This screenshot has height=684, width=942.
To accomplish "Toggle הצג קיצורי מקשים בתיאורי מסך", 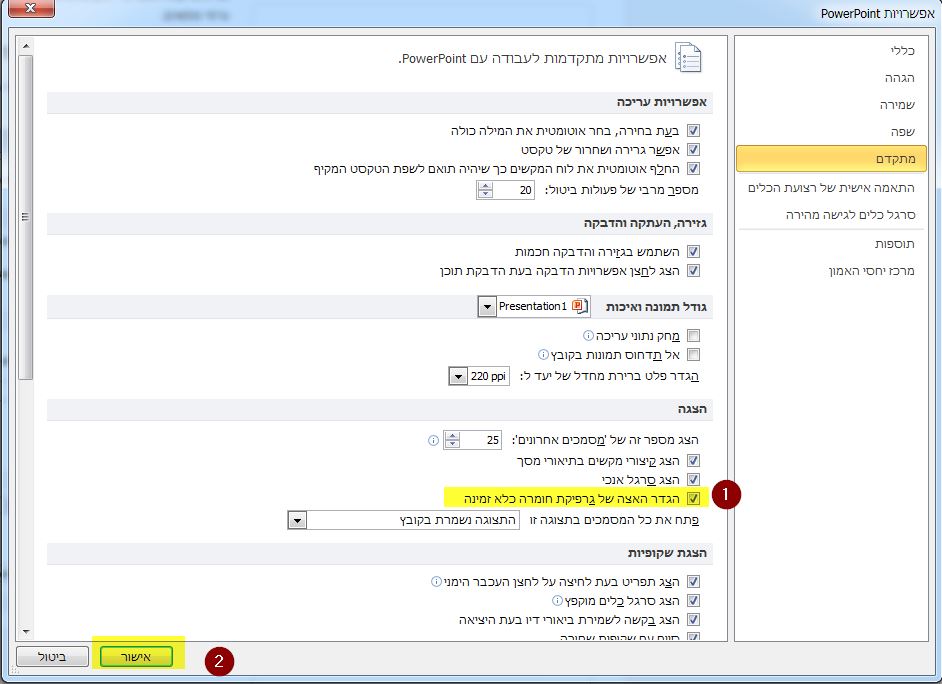I will coord(694,460).
